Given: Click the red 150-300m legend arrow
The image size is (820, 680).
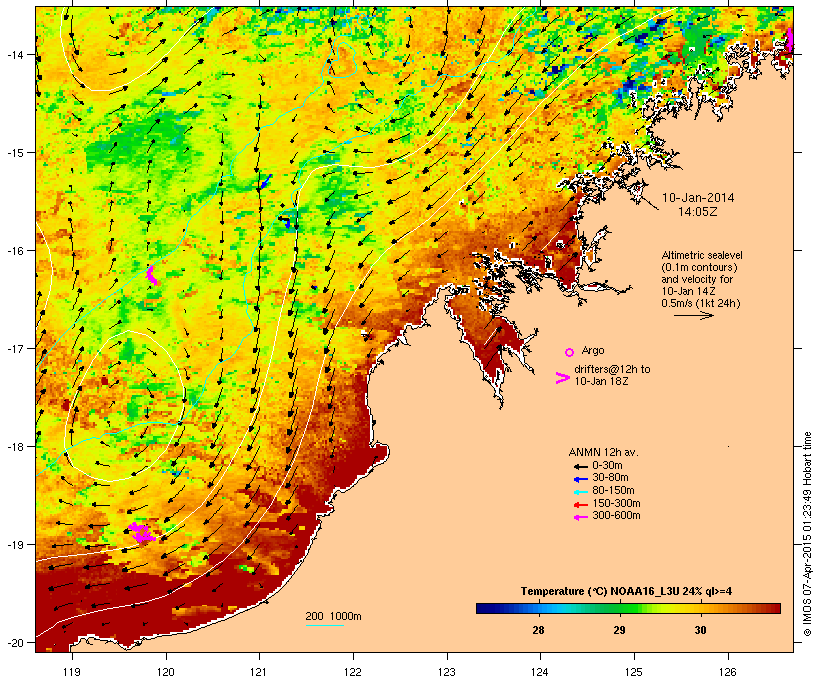Looking at the screenshot, I should [x=580, y=504].
